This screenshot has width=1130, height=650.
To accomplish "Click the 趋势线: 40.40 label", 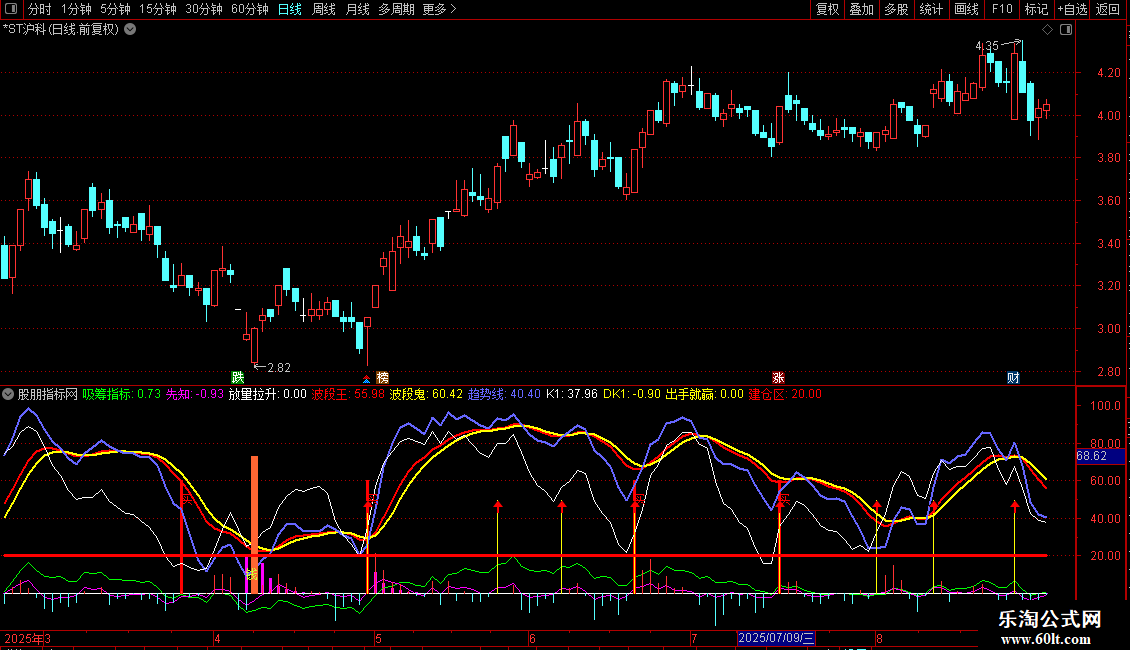I will (504, 394).
